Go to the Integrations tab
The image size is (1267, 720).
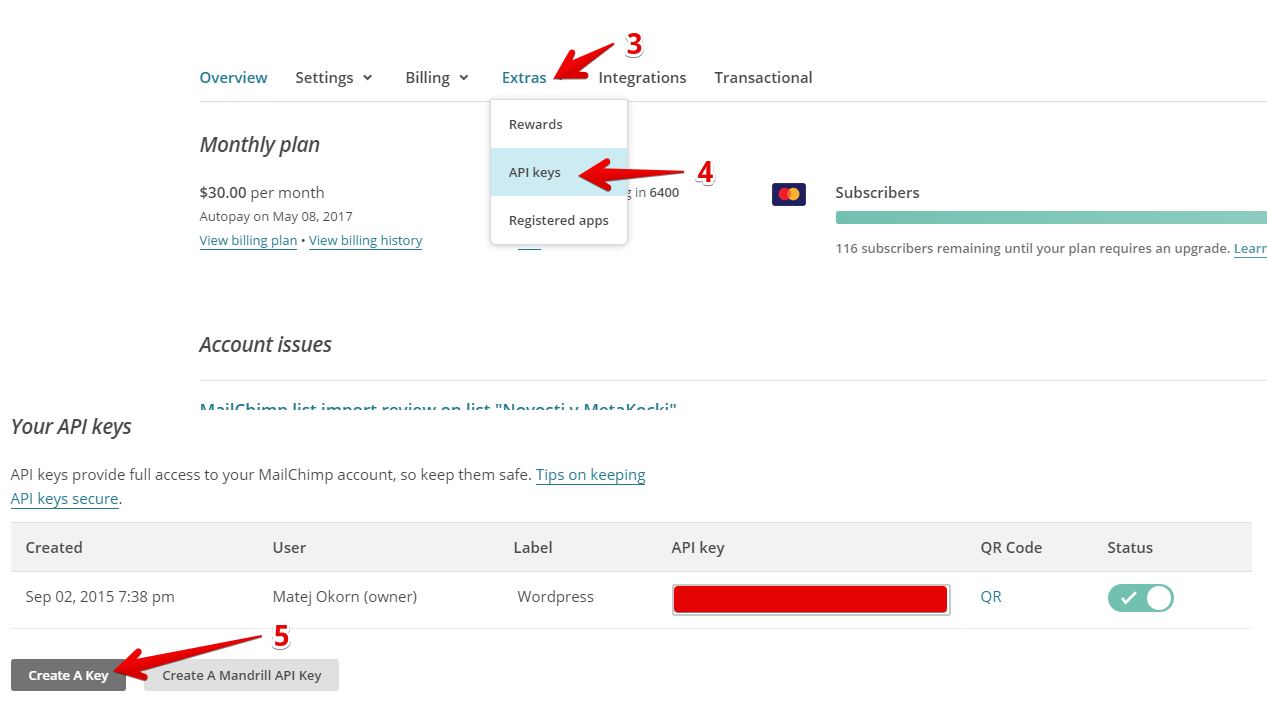pos(642,77)
